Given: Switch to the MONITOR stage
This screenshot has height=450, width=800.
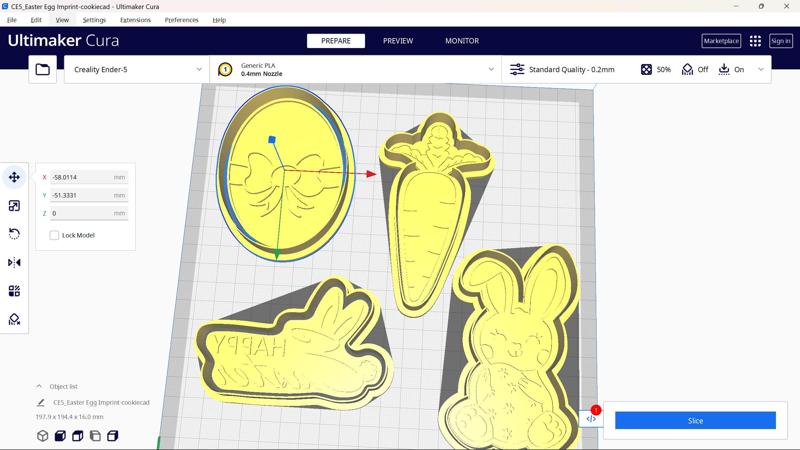Looking at the screenshot, I should click(x=462, y=41).
